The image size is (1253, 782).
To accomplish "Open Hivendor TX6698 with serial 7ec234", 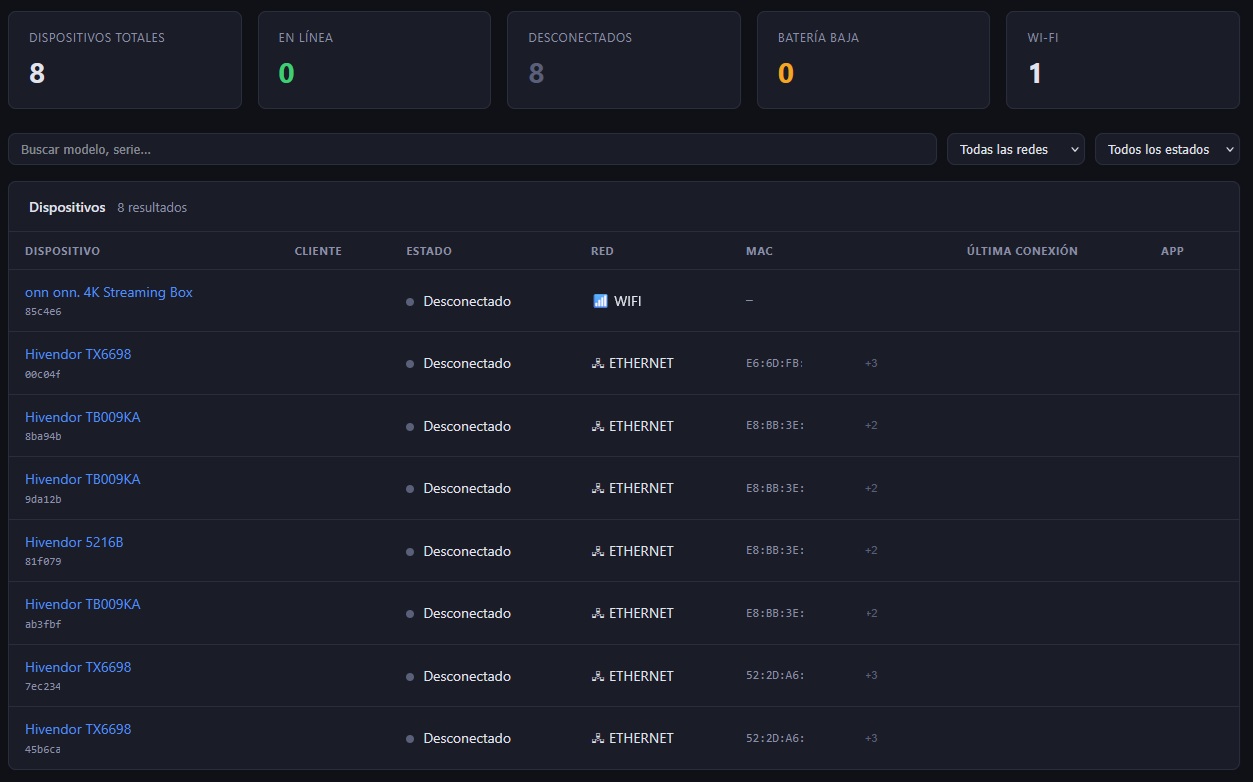I will (x=78, y=667).
